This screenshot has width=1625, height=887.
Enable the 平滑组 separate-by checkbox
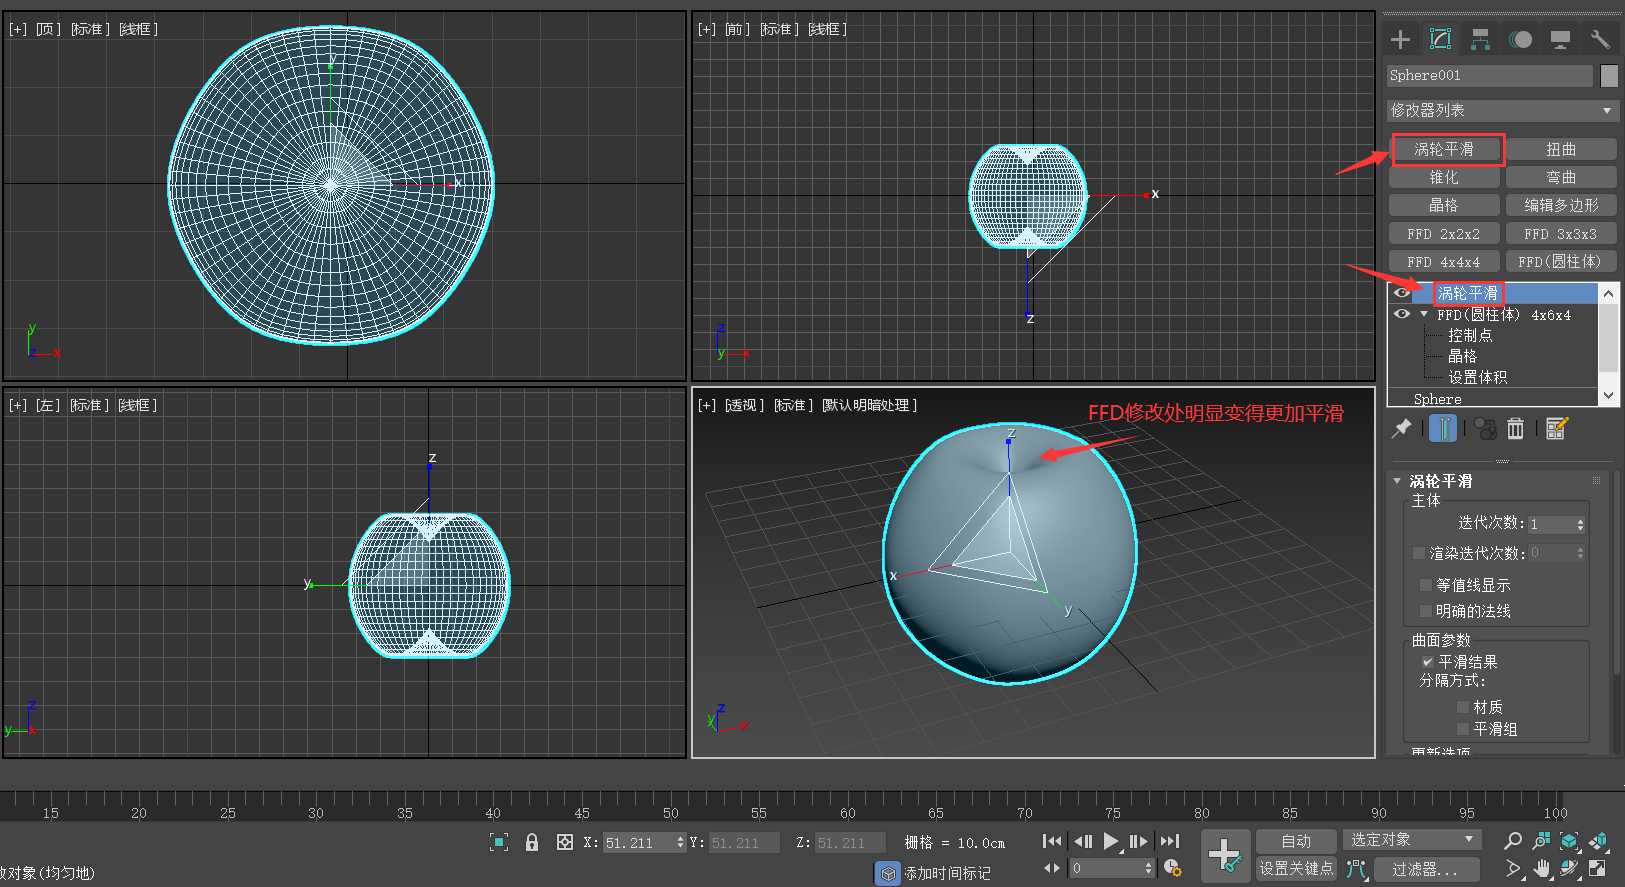tap(1463, 729)
